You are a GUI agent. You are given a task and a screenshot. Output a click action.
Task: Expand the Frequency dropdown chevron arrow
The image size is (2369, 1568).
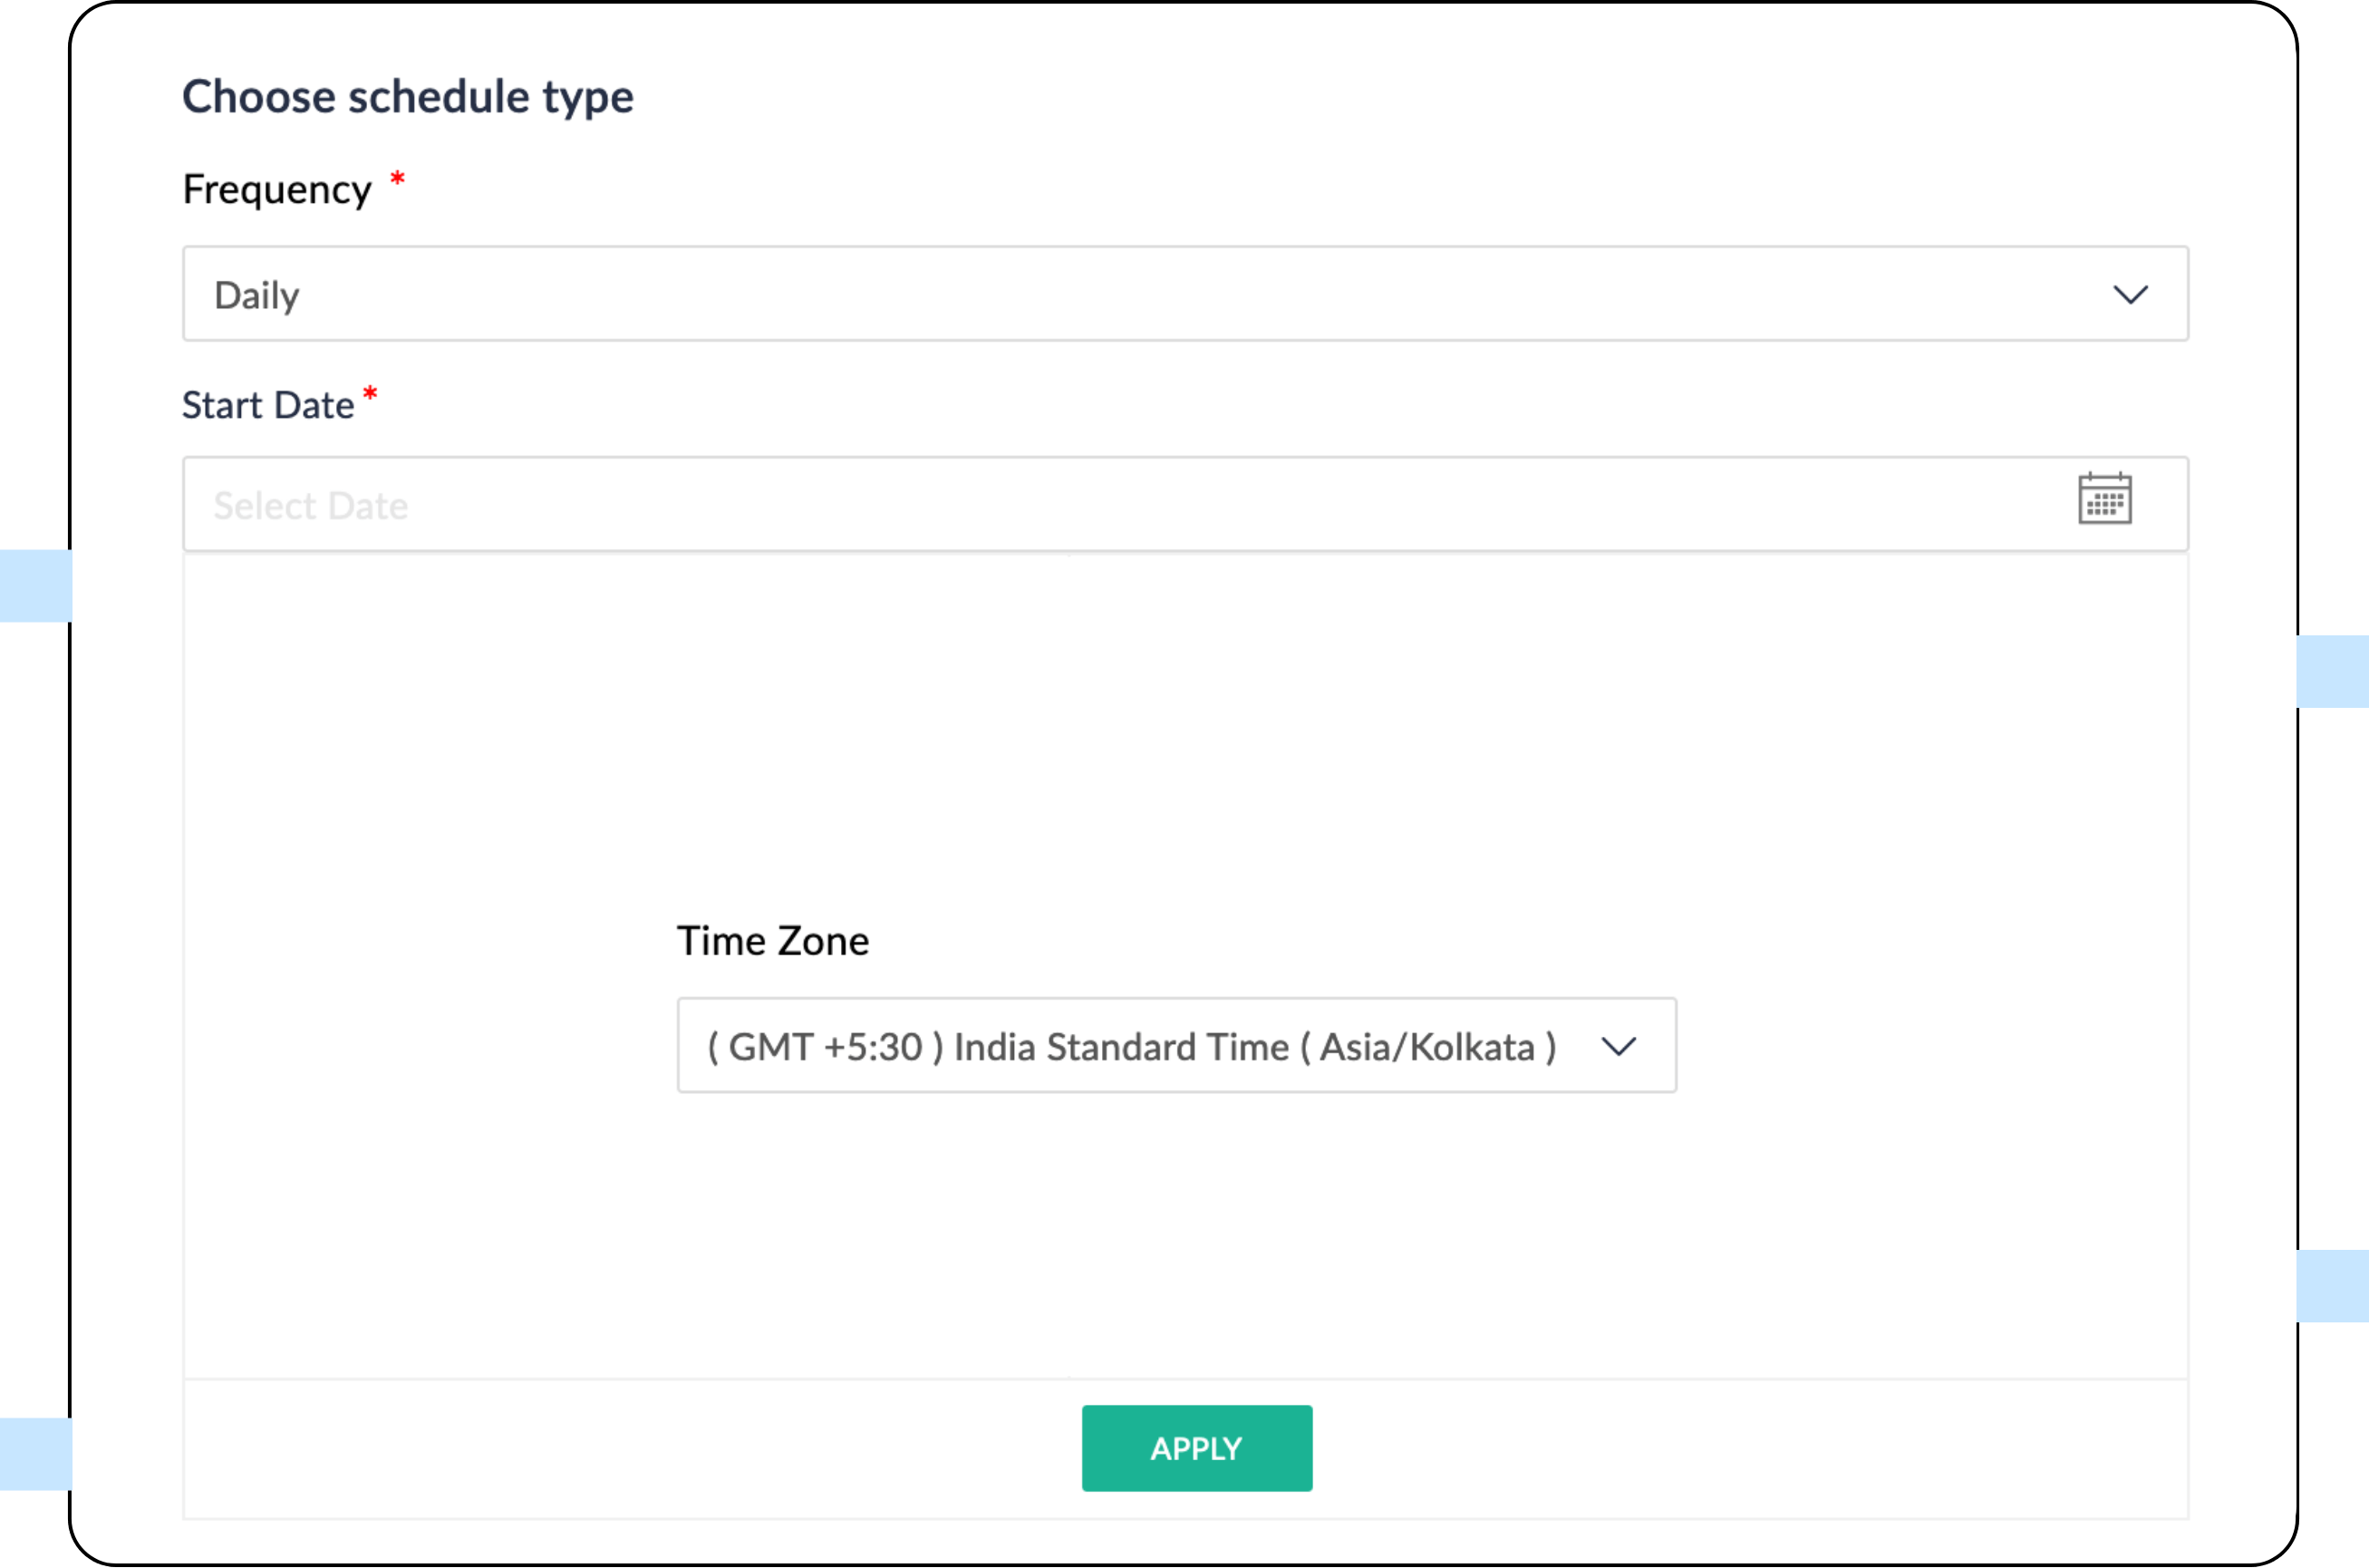(2130, 295)
